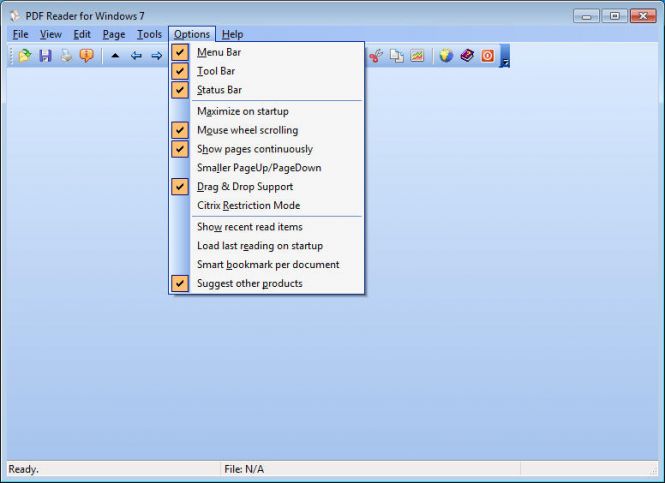Open the Page menu

(114, 34)
